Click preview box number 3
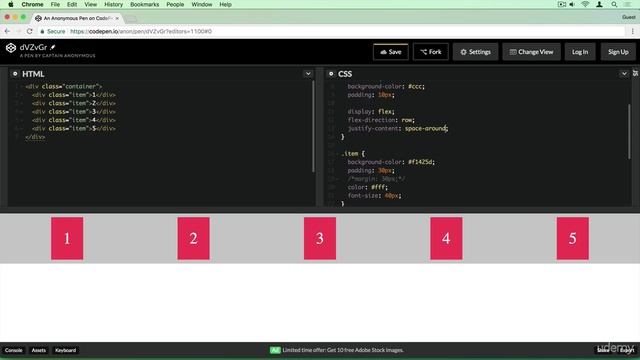The width and height of the screenshot is (640, 360). pos(320,238)
